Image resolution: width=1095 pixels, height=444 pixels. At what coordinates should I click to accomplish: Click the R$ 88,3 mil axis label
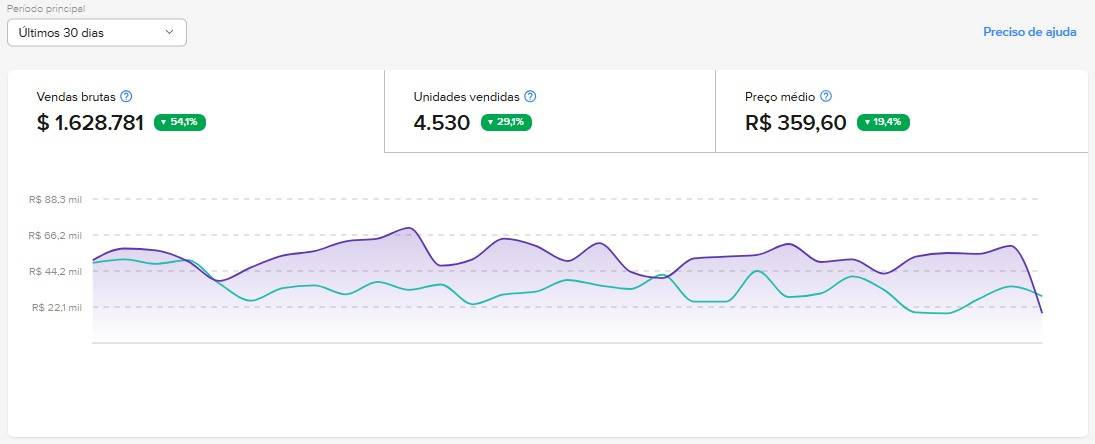click(55, 199)
